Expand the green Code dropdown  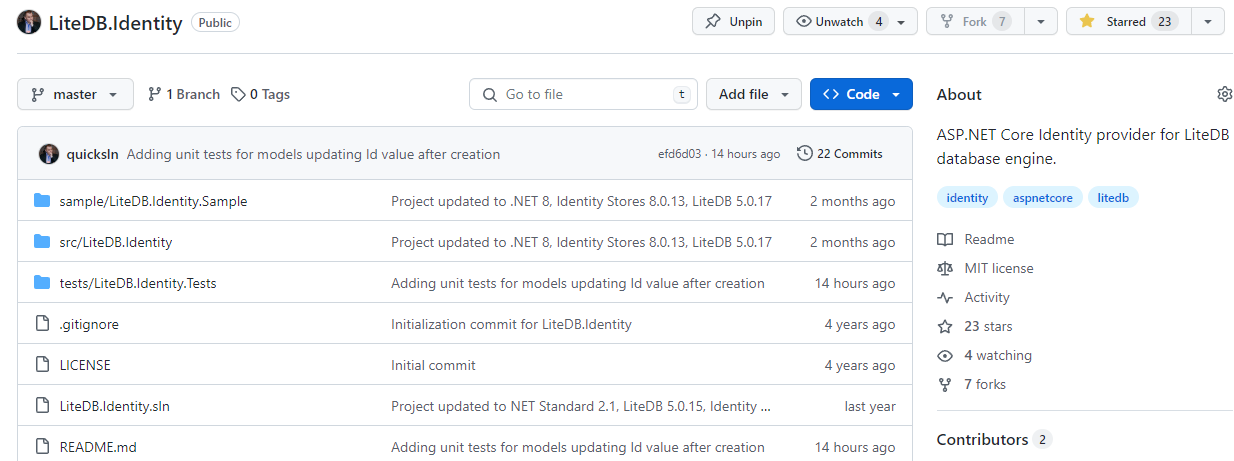861,94
